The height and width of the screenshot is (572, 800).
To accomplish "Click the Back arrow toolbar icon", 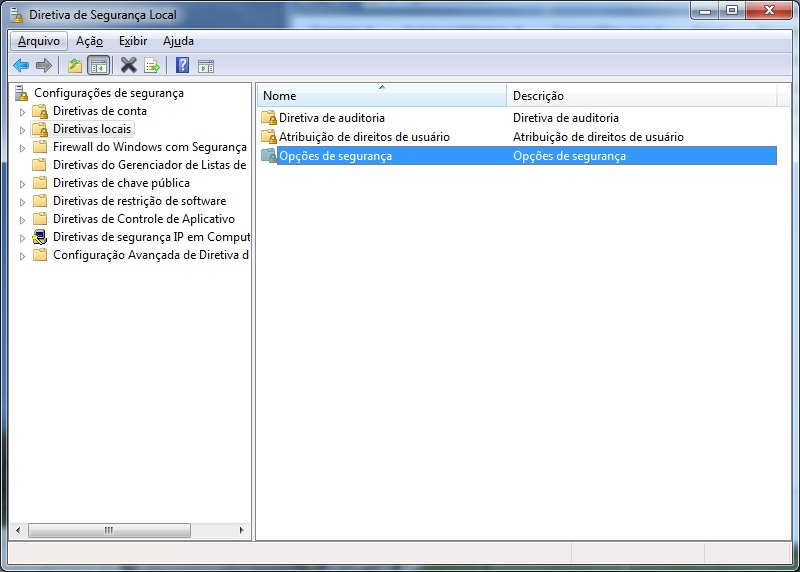I will click(21, 65).
